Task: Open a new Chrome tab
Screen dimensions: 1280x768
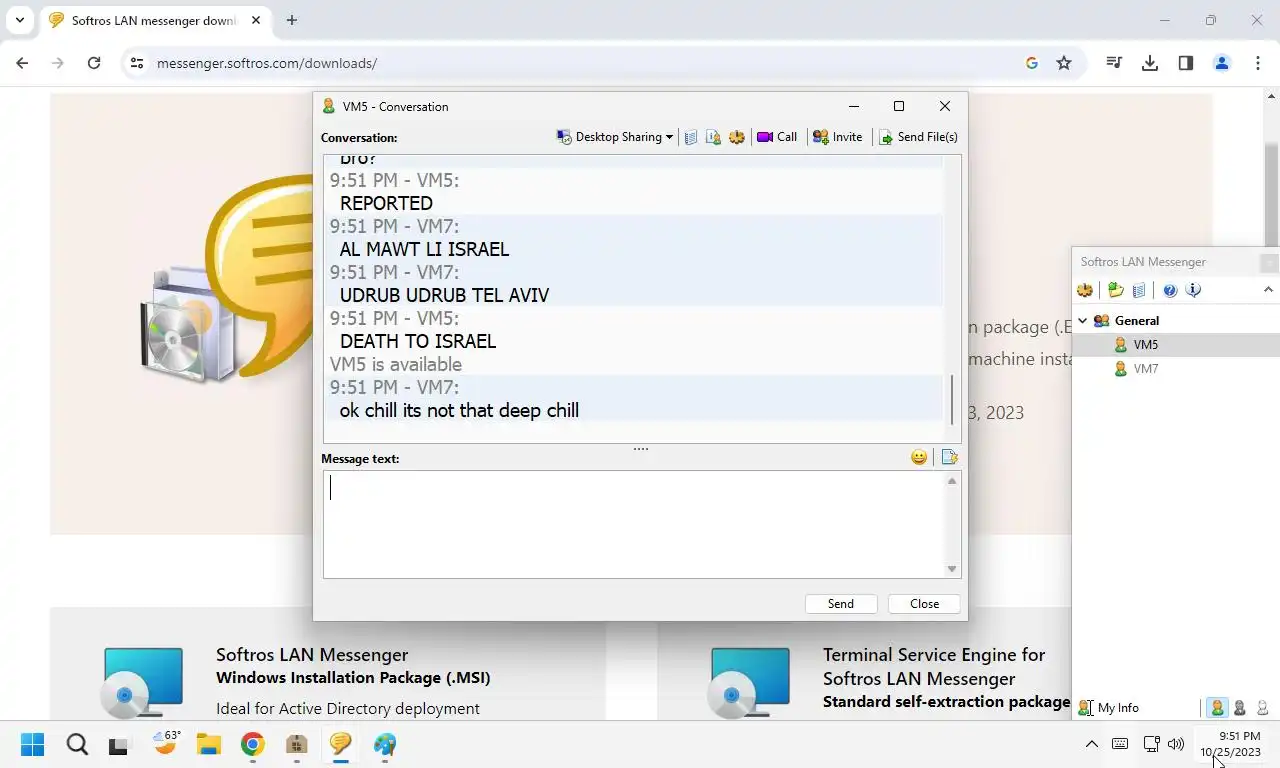Action: [x=292, y=20]
